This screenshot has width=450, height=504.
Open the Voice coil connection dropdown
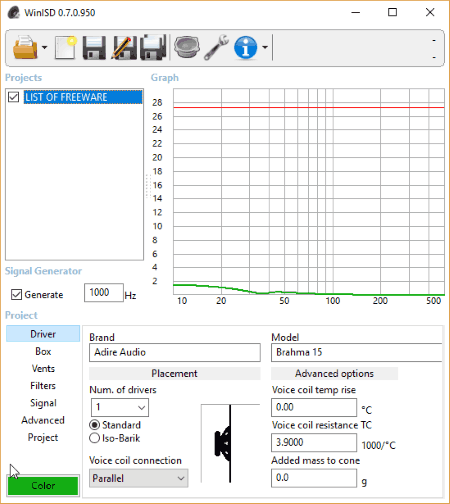(139, 478)
